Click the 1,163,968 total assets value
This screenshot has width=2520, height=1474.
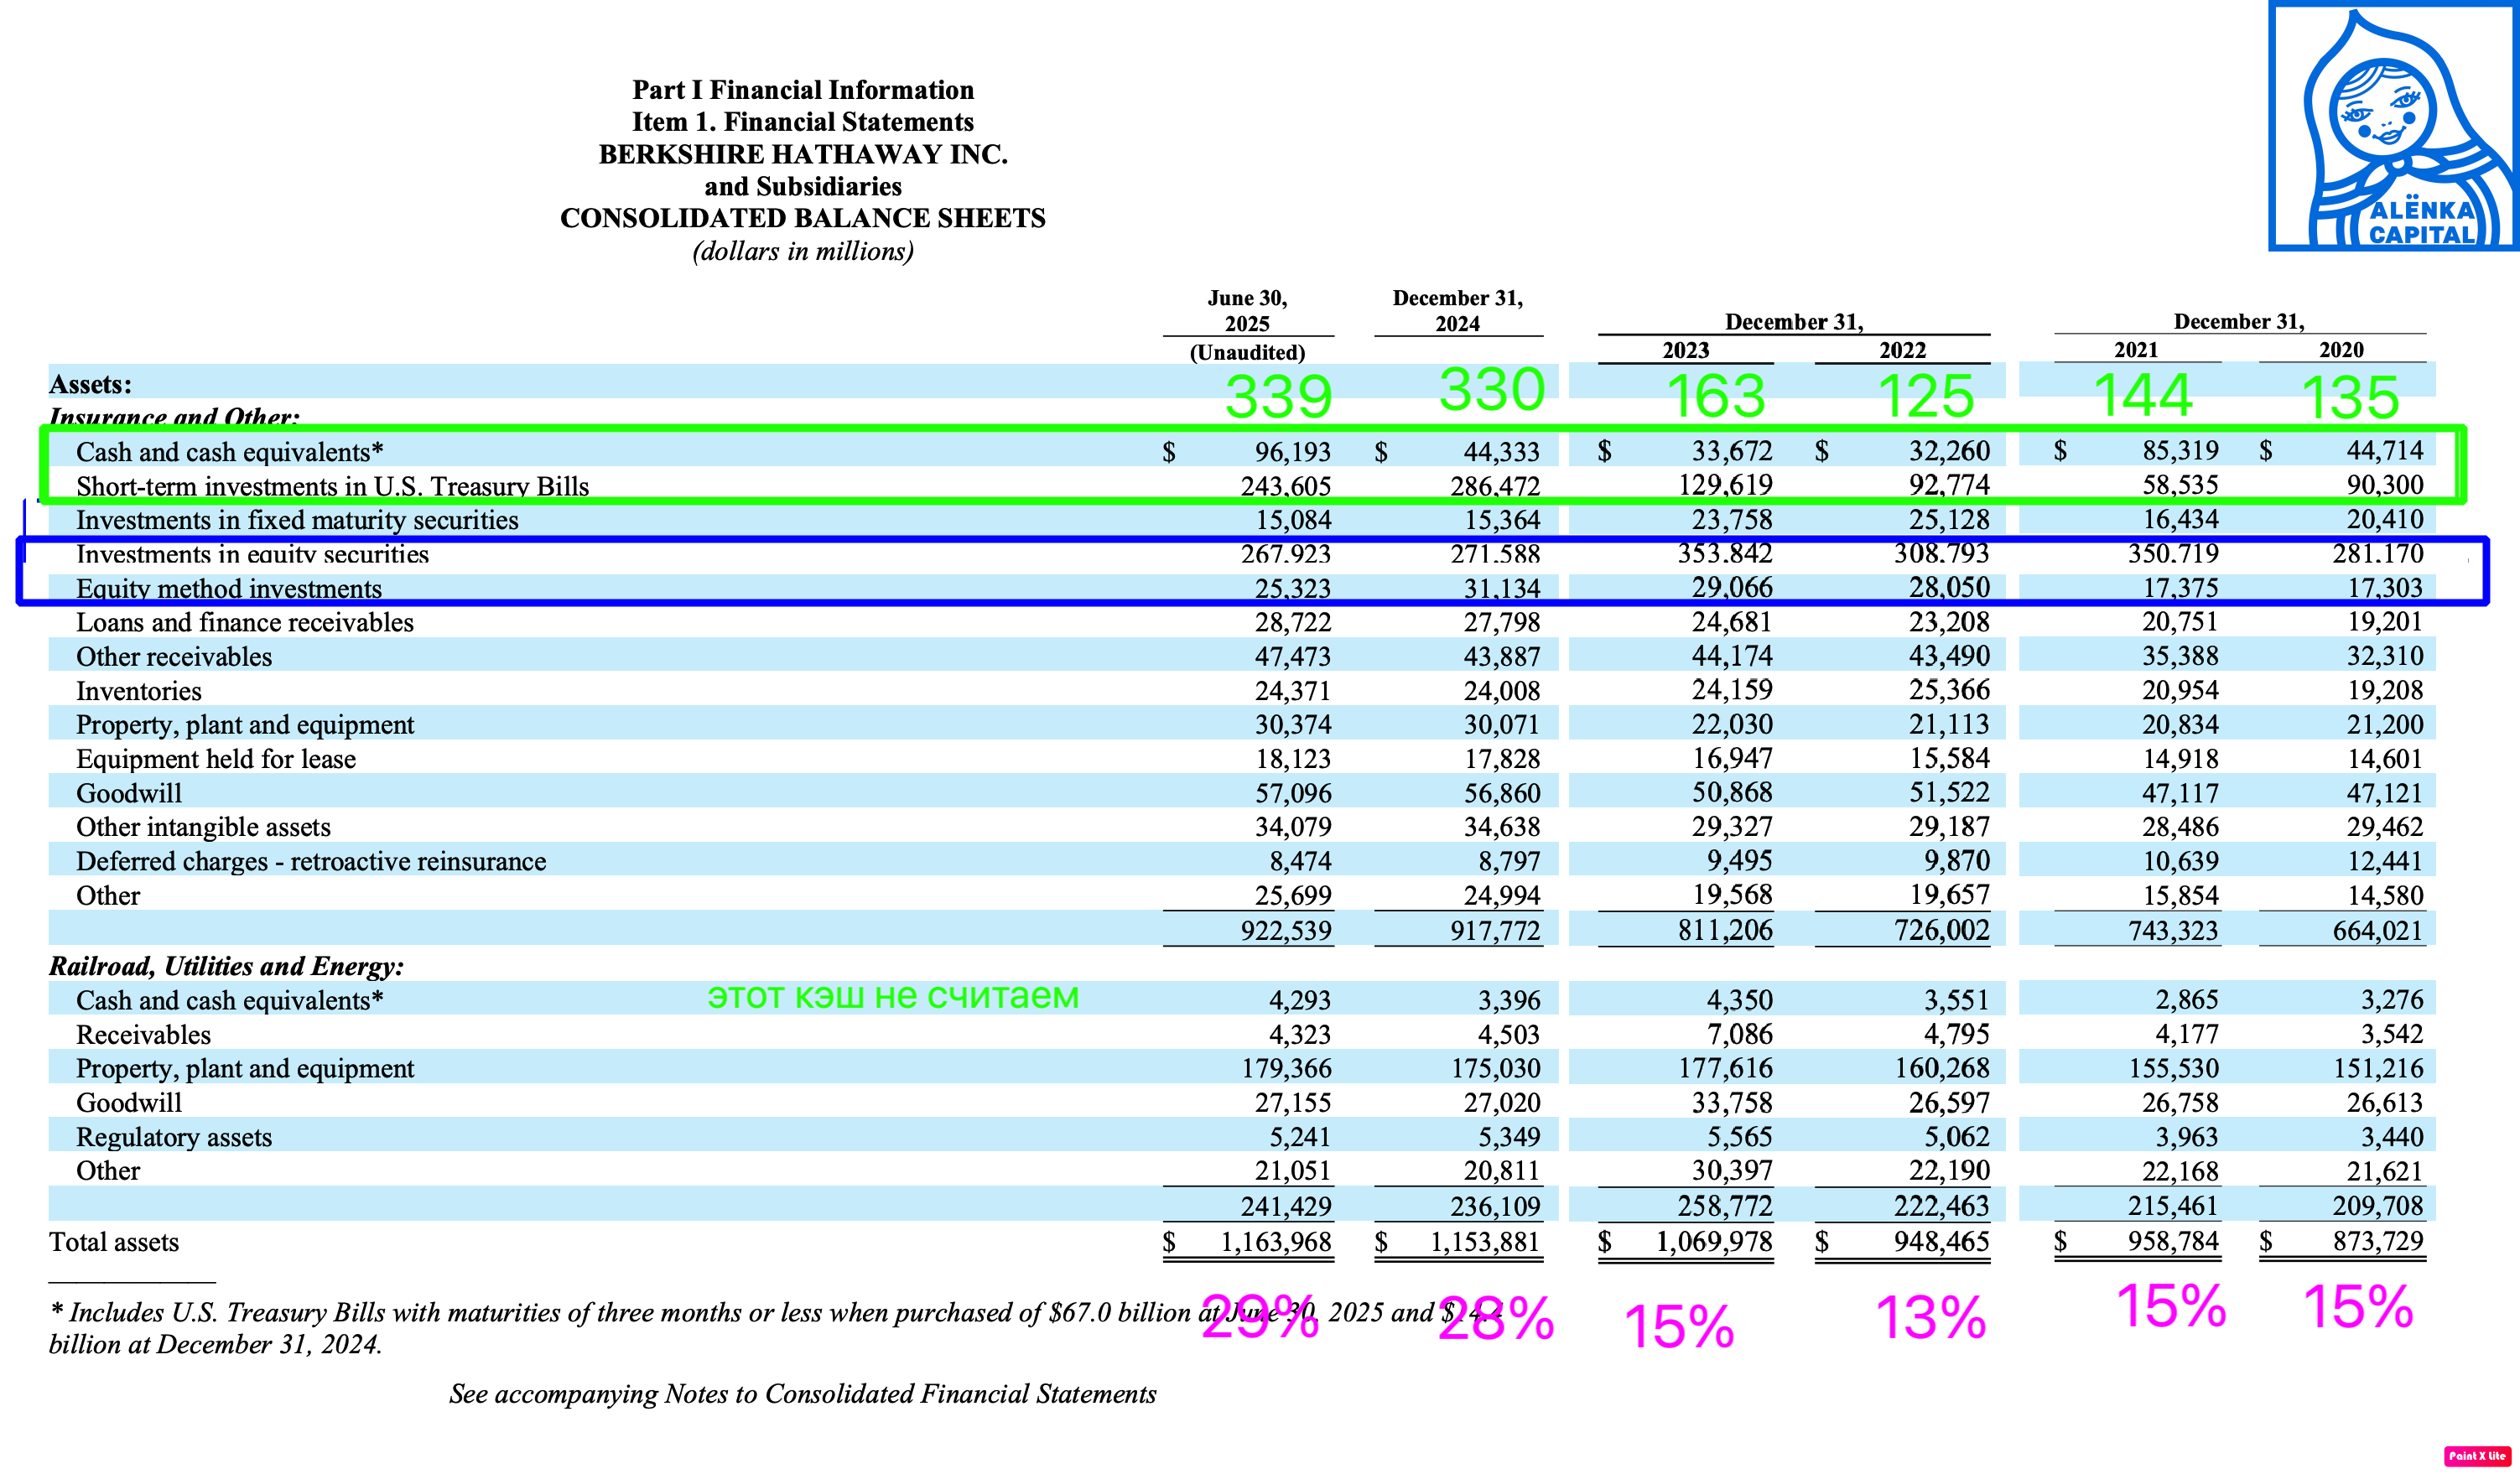tap(1275, 1242)
